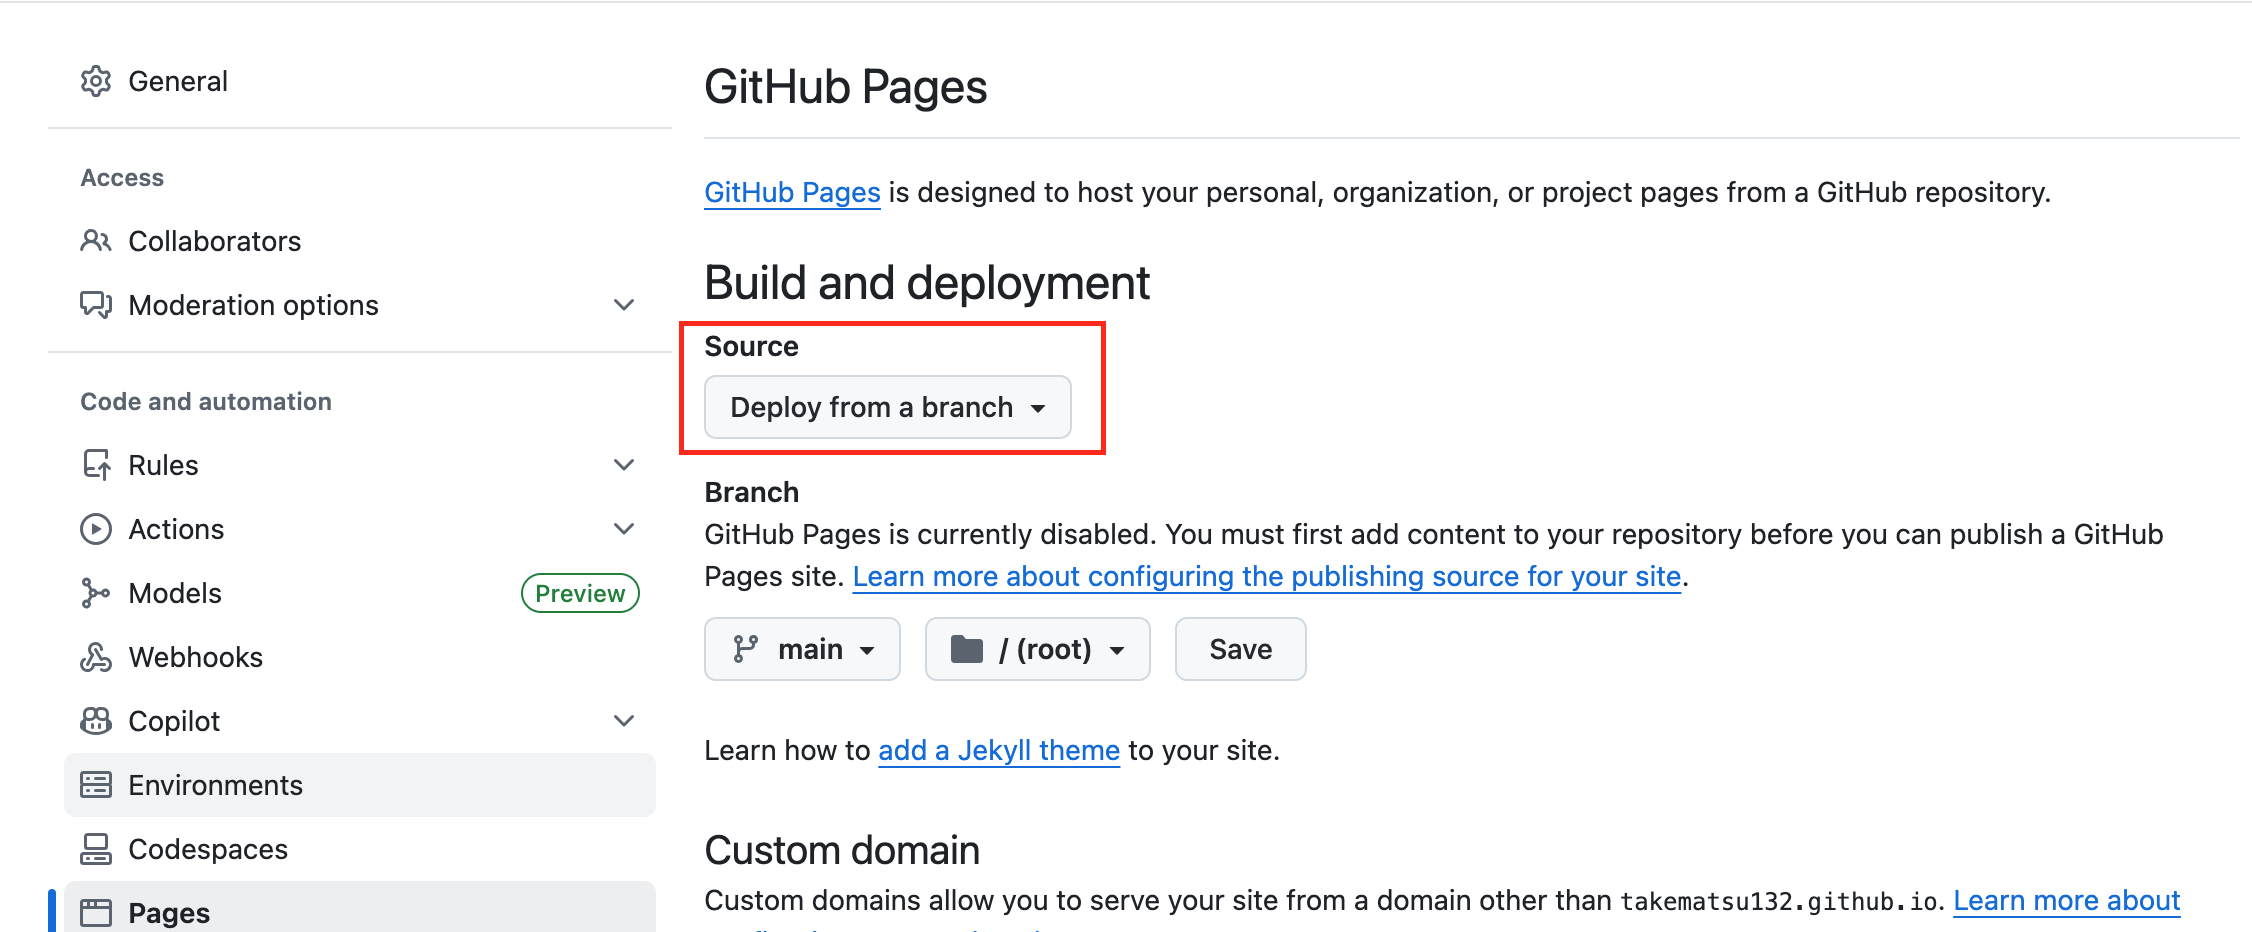Click the Copilot icon
2252x932 pixels.
(x=96, y=720)
